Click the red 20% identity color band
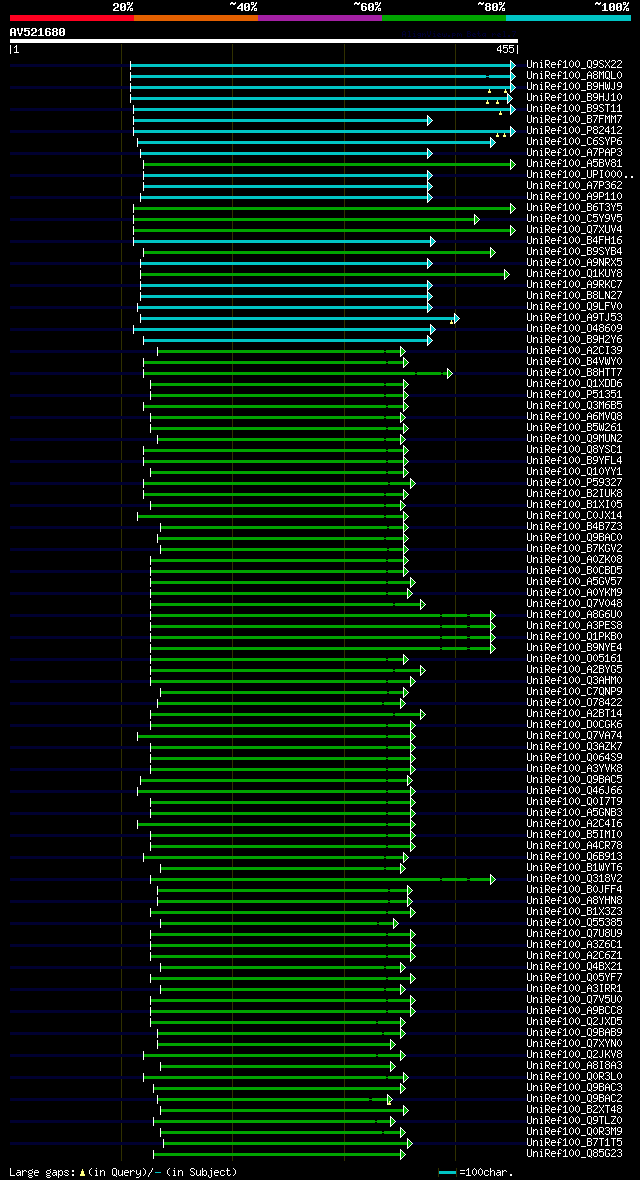The height and width of the screenshot is (1180, 640). pyautogui.click(x=72, y=17)
